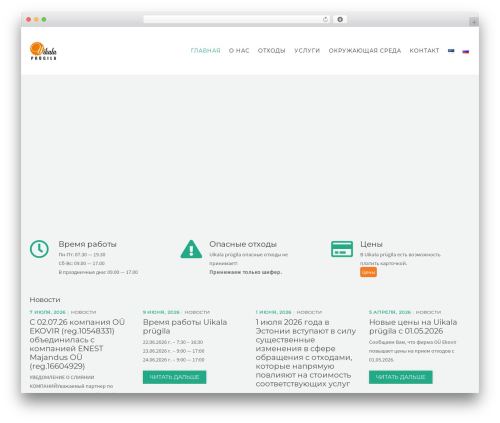
Task: Click the НОВОСТИ category next to 1 июня date
Action: [x=309, y=312]
